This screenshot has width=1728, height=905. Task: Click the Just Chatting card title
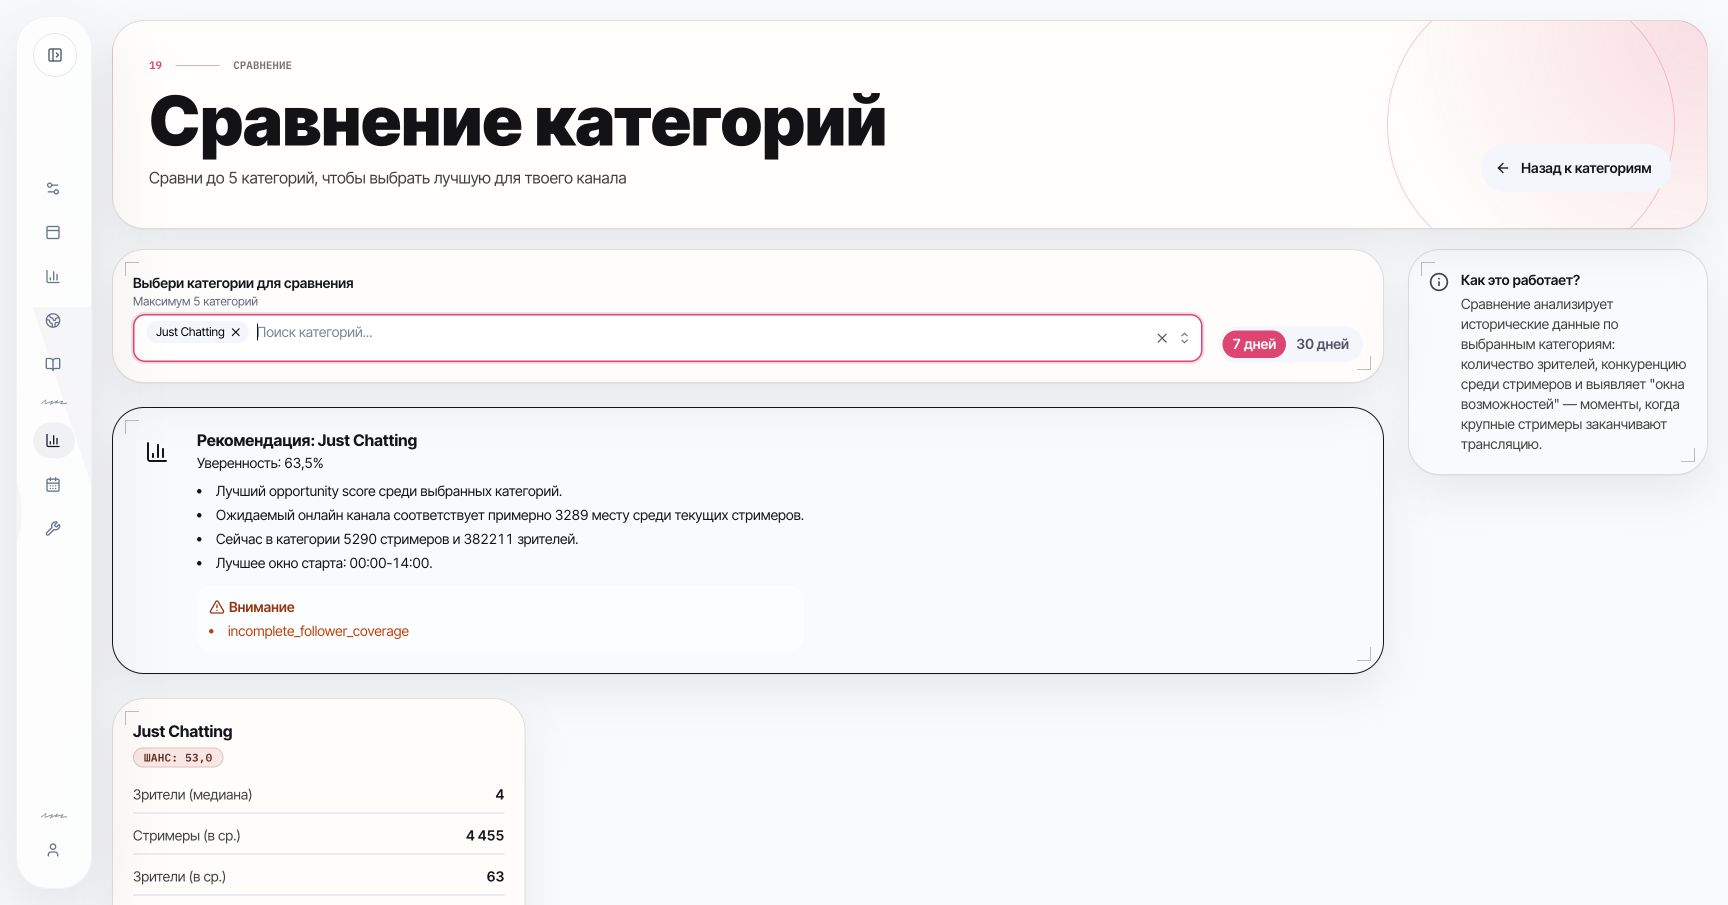coord(182,731)
